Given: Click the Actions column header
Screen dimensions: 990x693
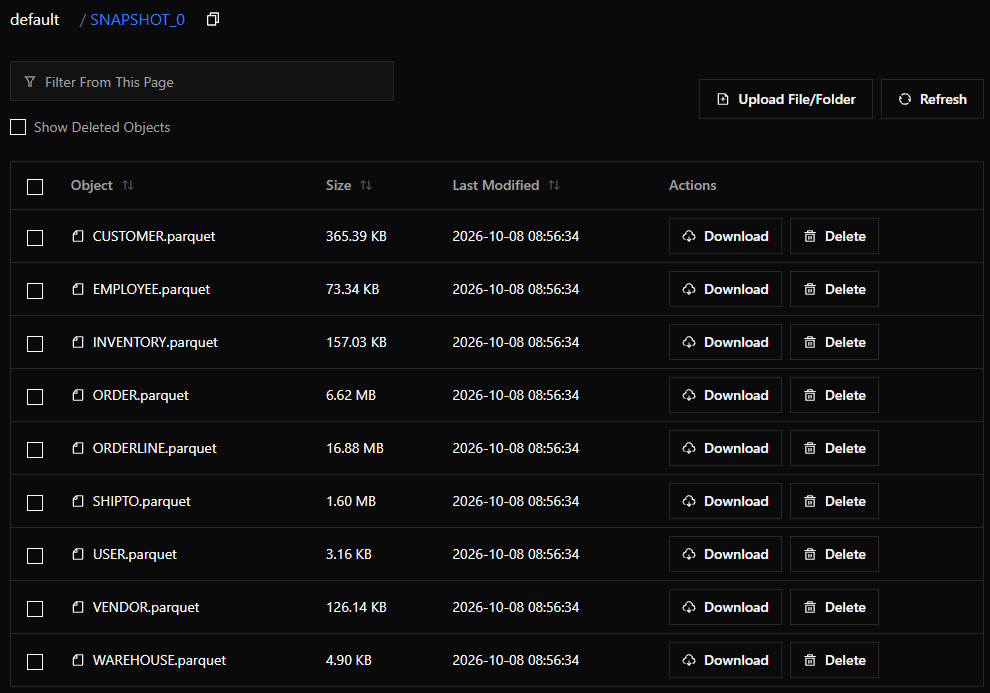Looking at the screenshot, I should 693,185.
